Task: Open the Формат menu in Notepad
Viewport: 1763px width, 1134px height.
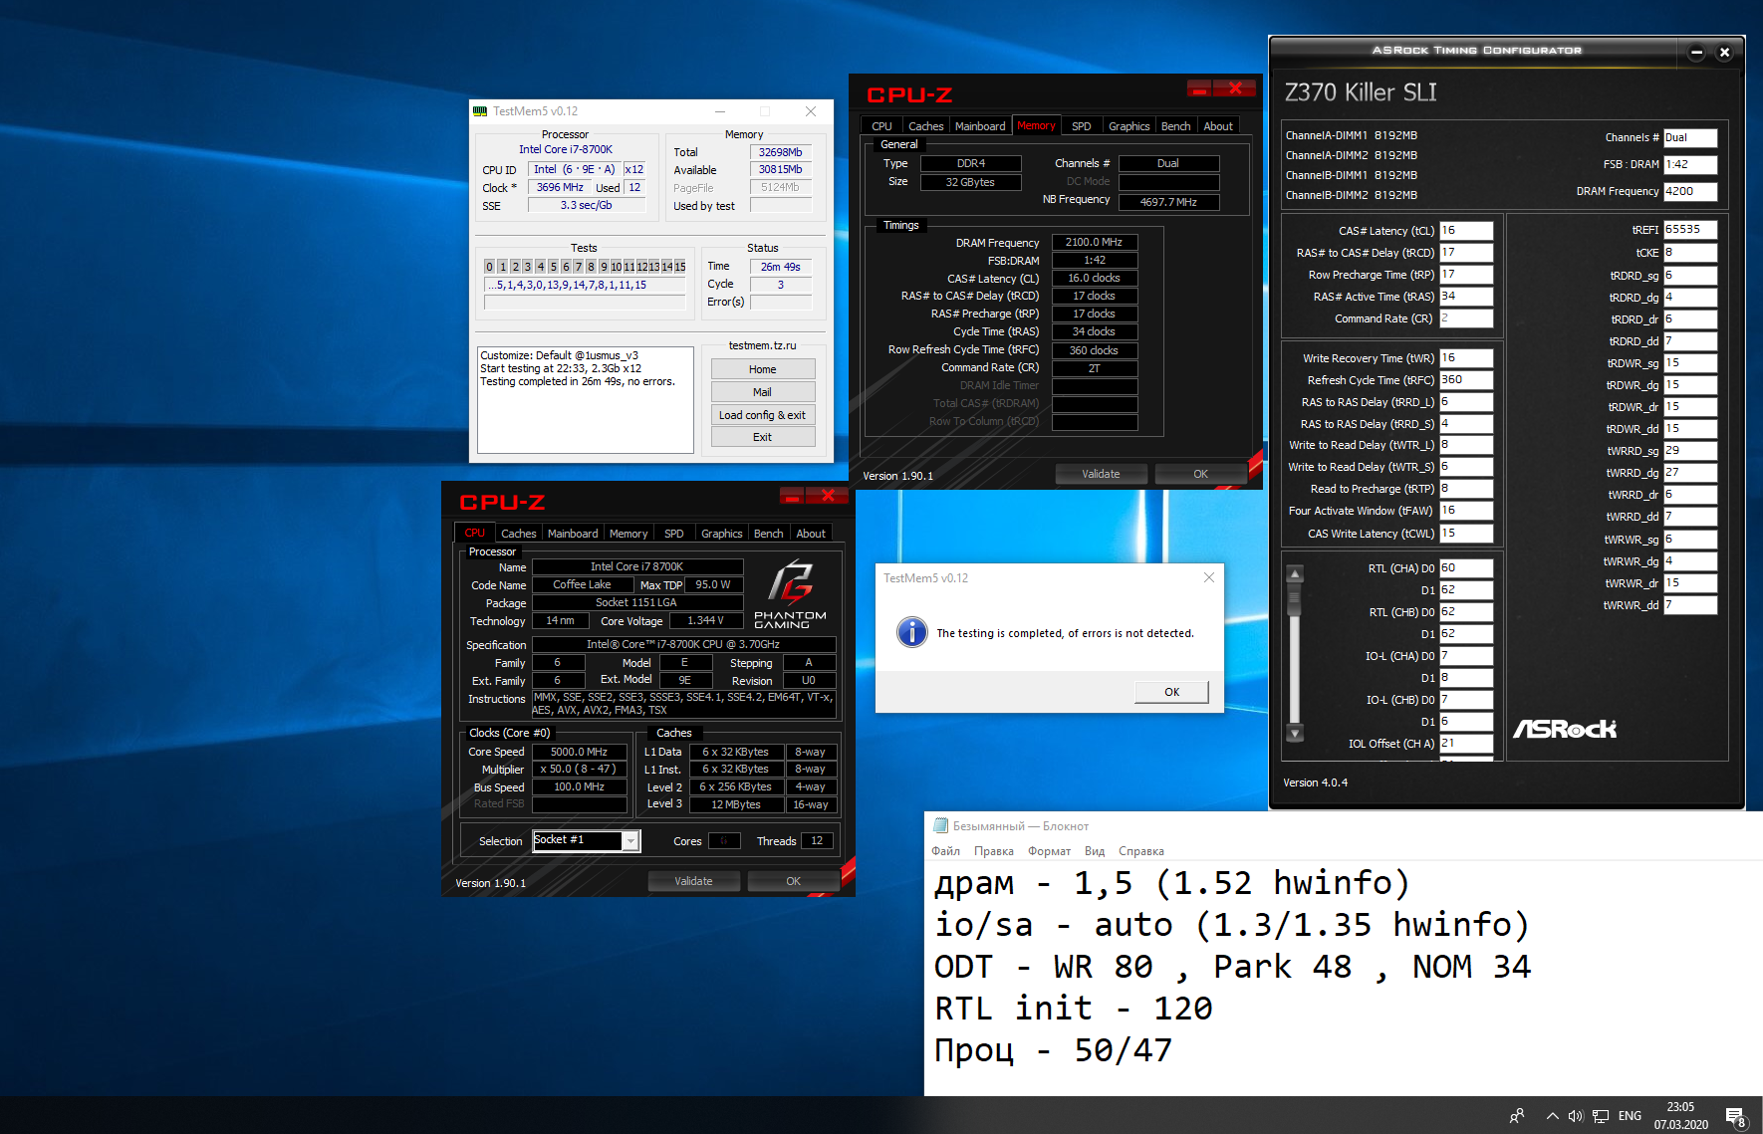Action: [1049, 851]
